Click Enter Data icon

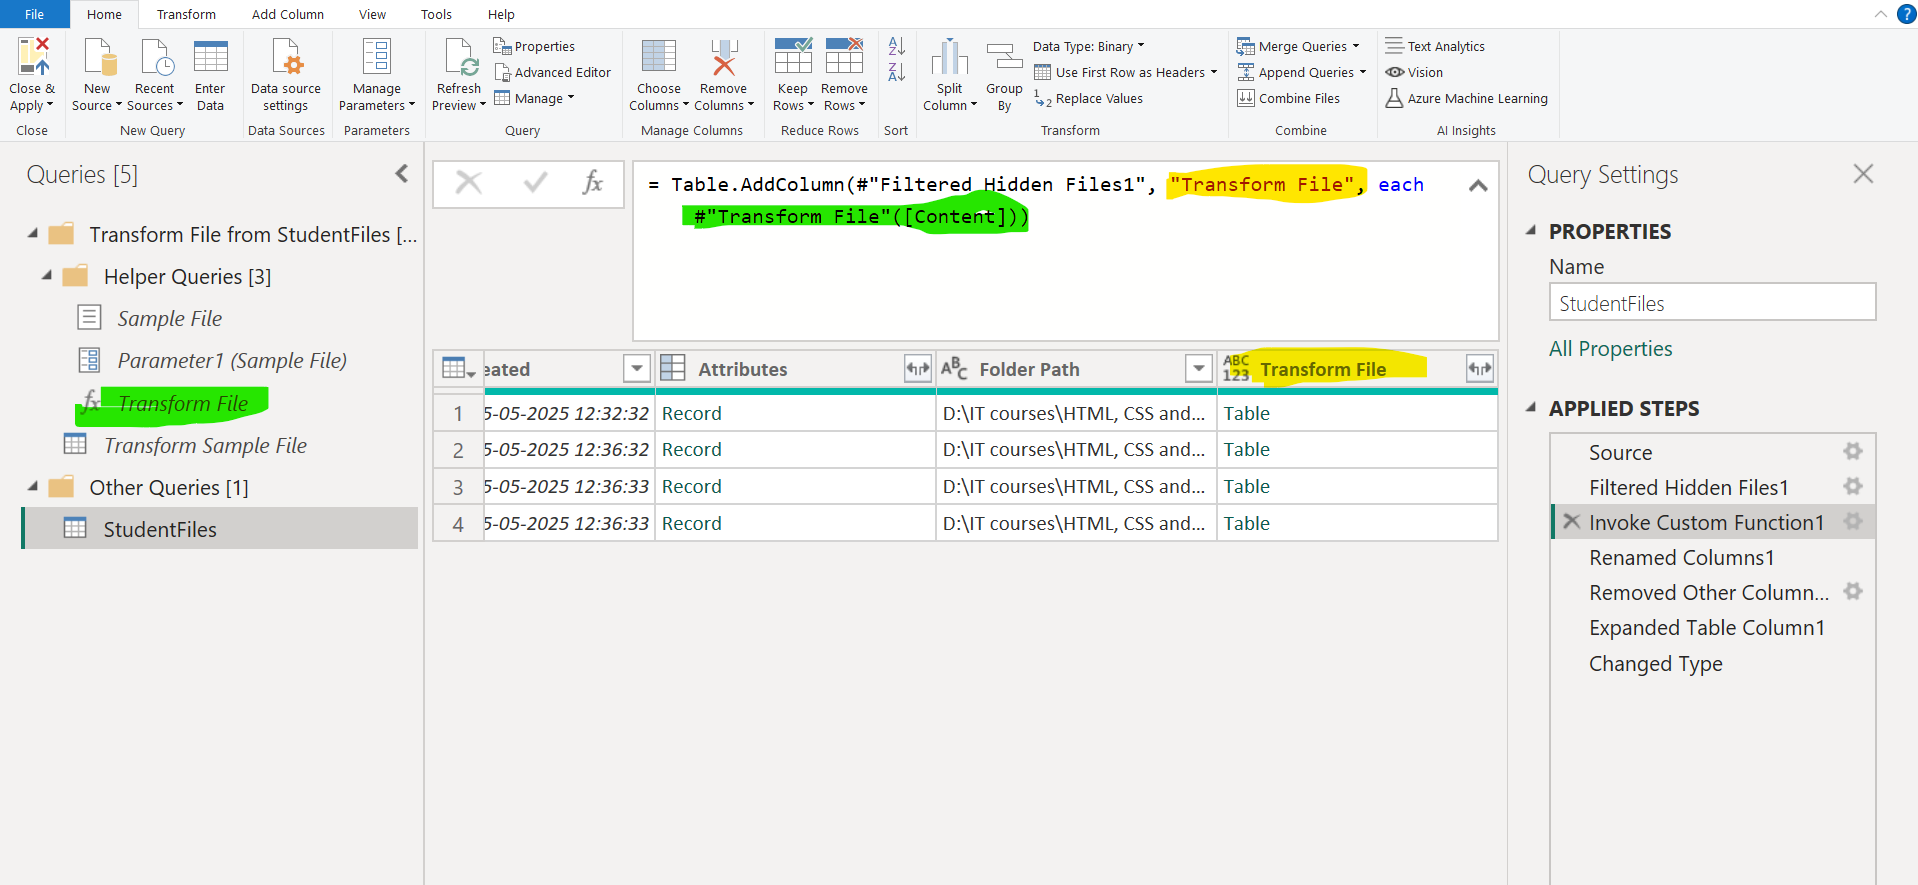point(210,59)
